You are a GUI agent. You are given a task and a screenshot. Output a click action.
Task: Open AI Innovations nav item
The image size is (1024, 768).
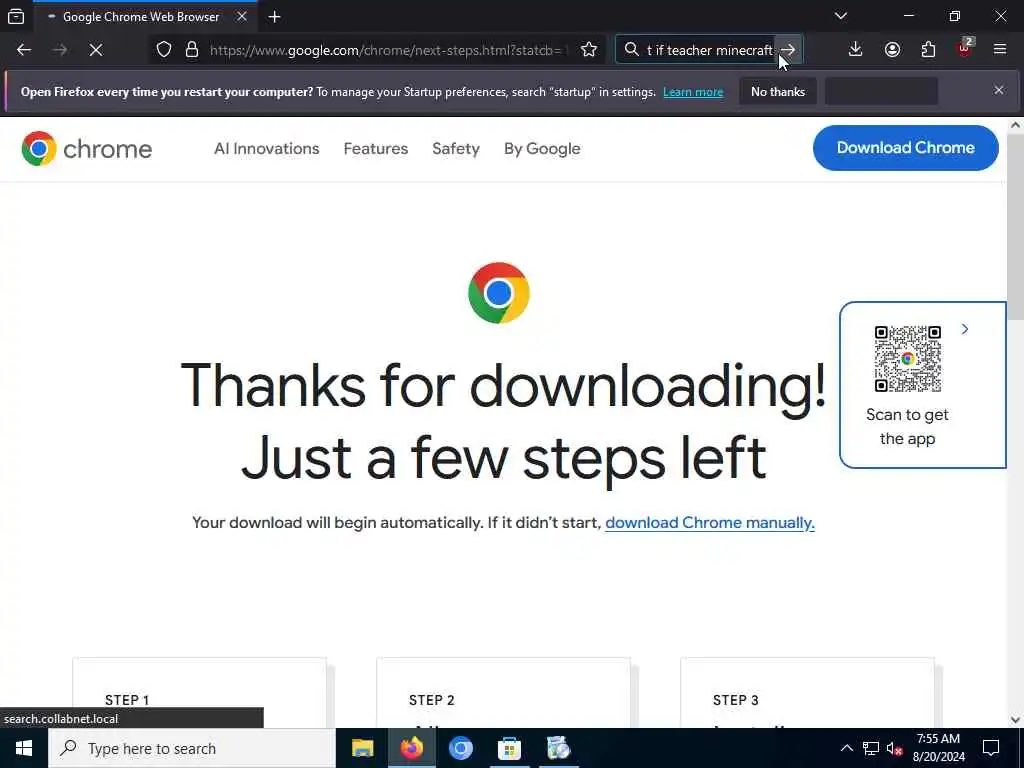pos(266,149)
